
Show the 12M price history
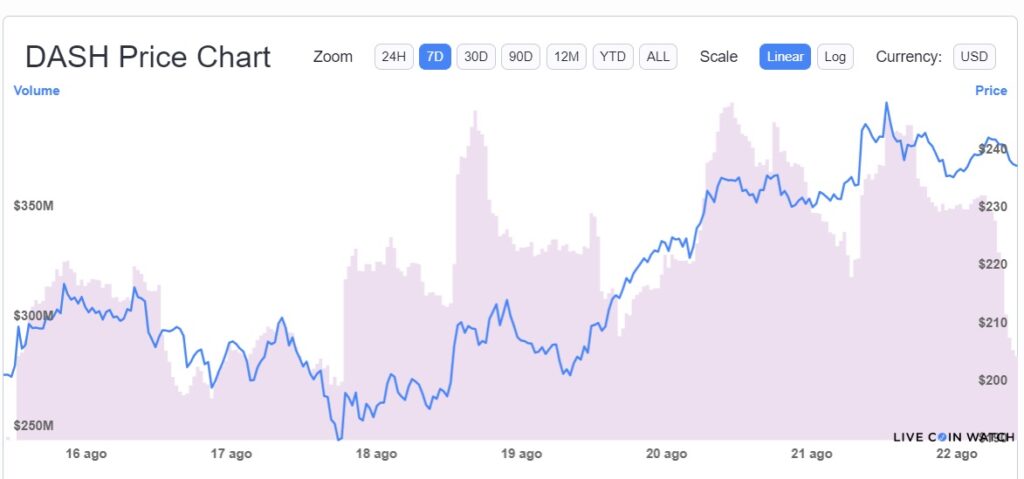click(567, 57)
